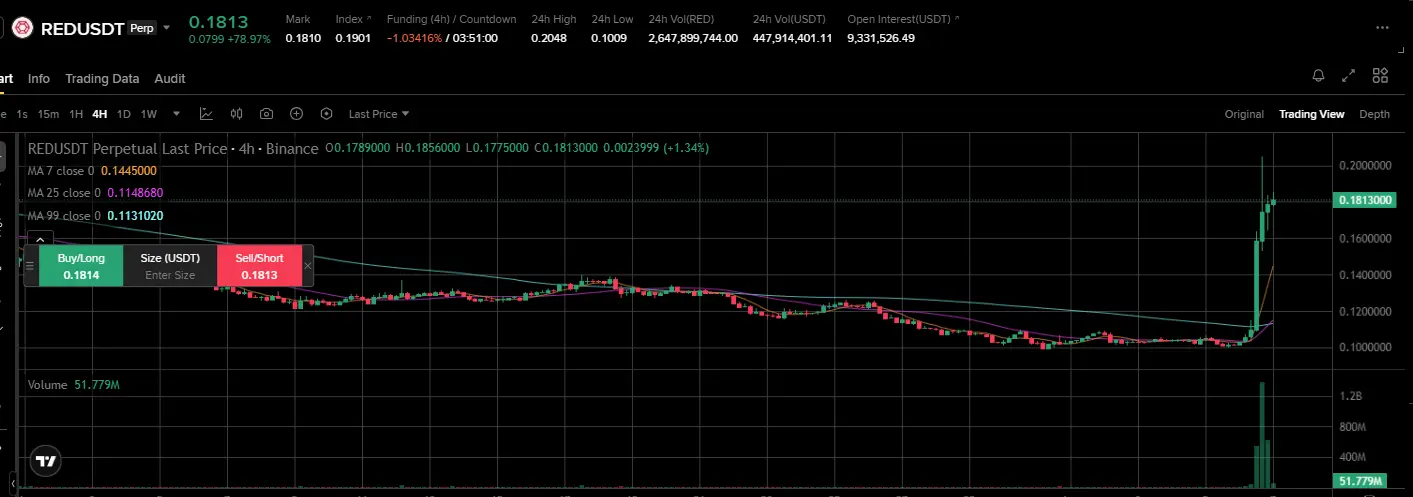Select the 1H interval

click(76, 114)
